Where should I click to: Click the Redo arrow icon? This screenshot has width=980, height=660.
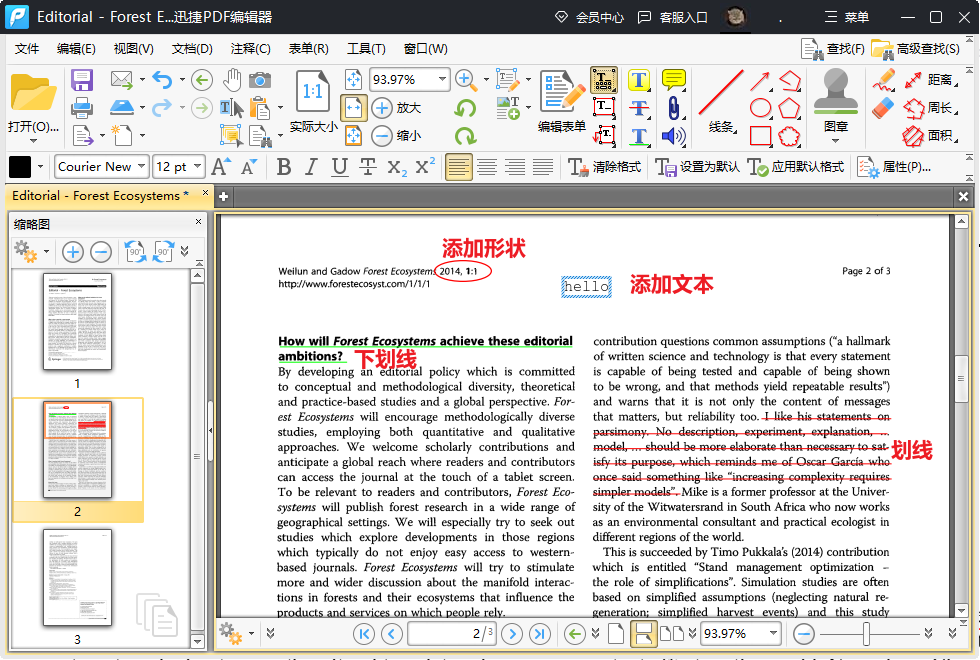pos(162,108)
